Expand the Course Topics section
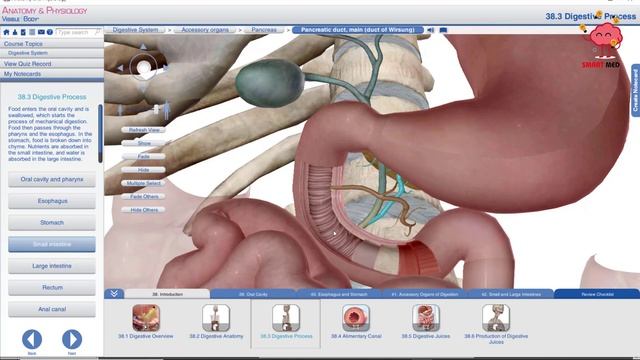The height and width of the screenshot is (360, 640). click(51, 44)
